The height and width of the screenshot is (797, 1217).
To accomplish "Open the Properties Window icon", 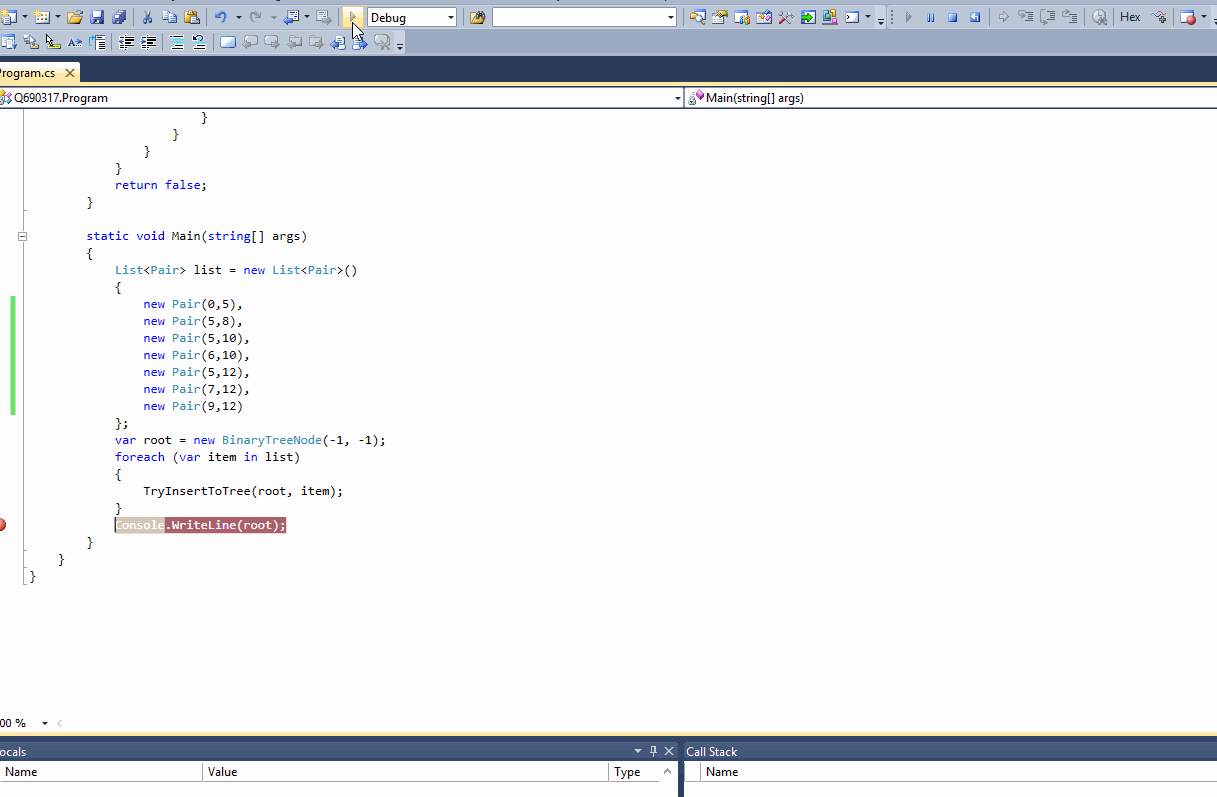I will (720, 17).
